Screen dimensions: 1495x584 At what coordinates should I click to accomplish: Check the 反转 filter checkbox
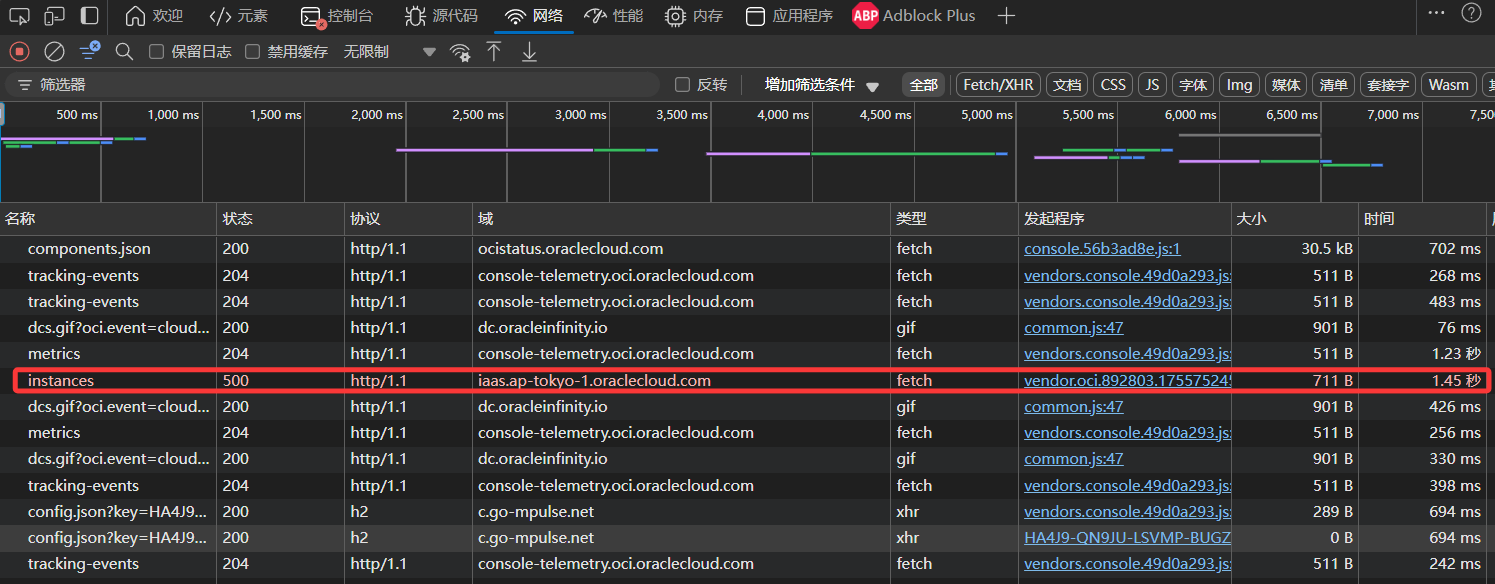[683, 85]
